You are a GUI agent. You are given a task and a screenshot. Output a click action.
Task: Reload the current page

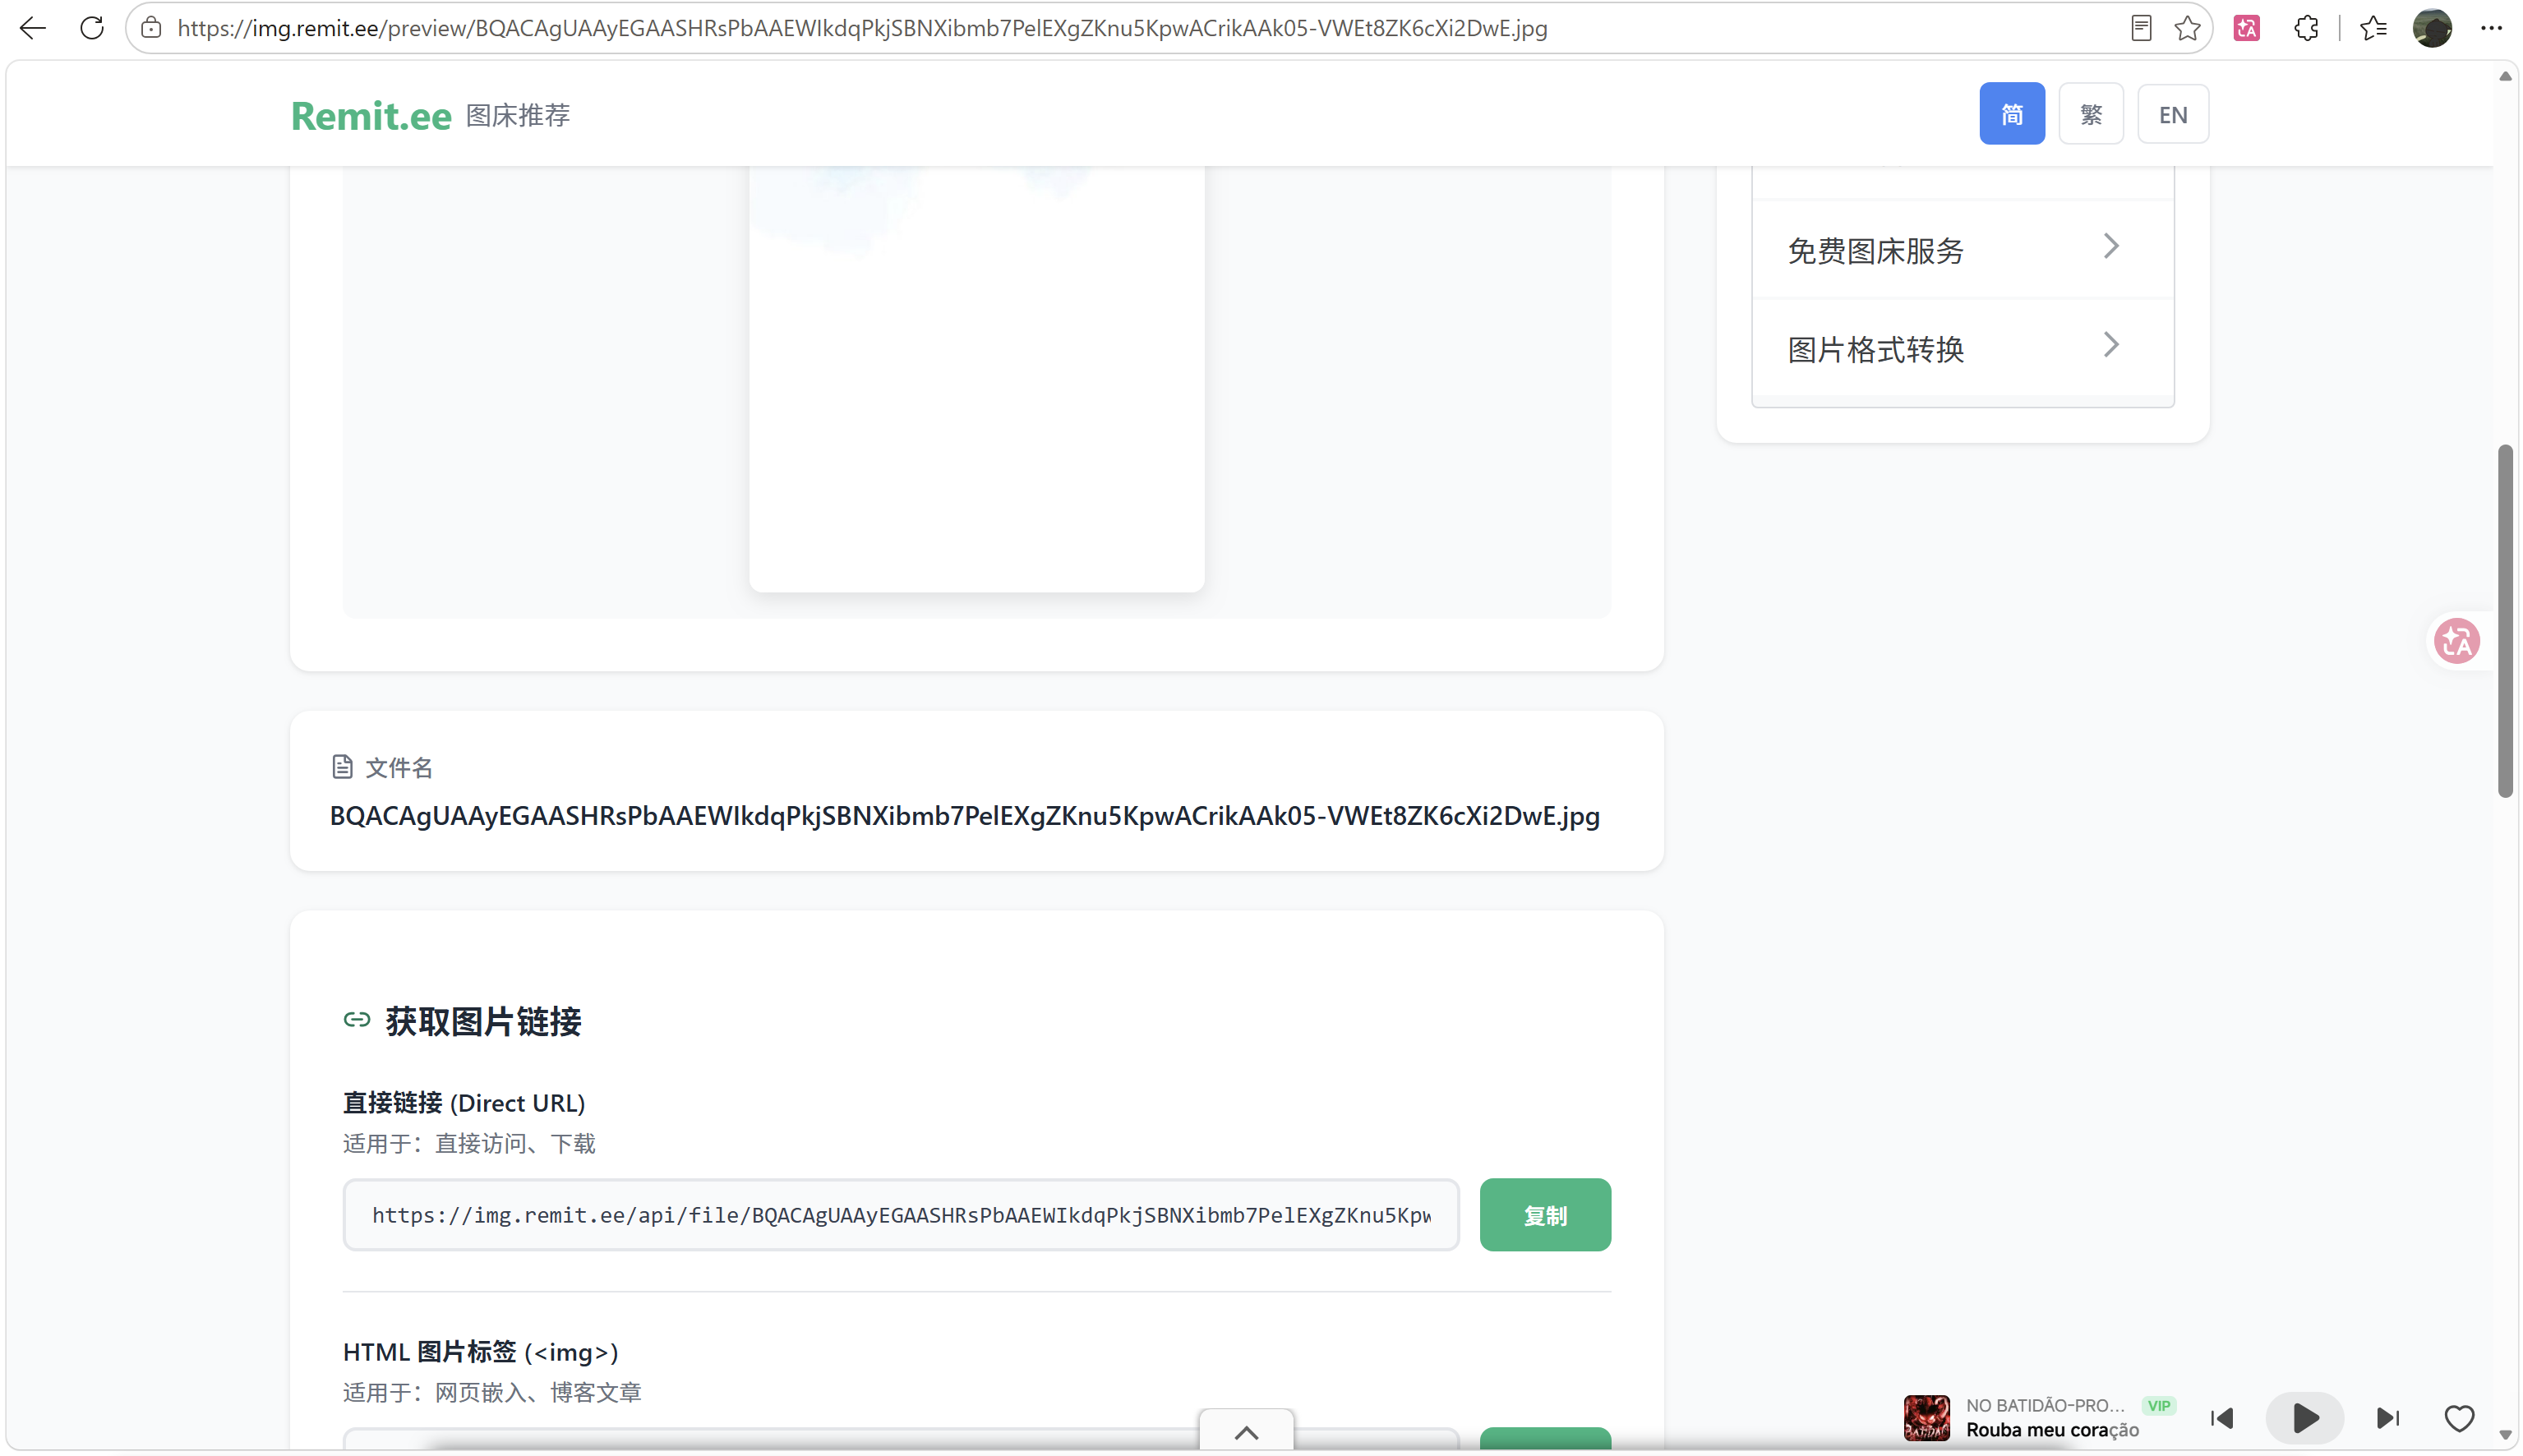click(x=92, y=28)
